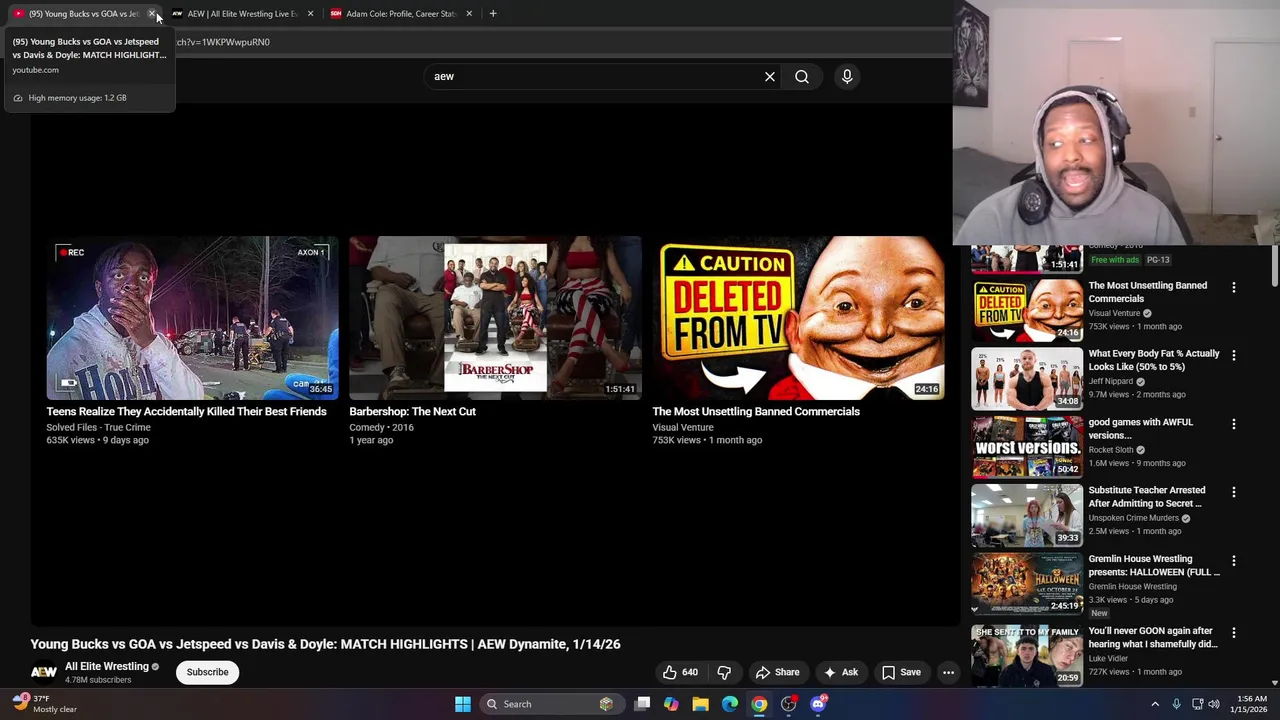Click the Luke Vidler channel name
The width and height of the screenshot is (1280, 720).
pyautogui.click(x=1108, y=659)
